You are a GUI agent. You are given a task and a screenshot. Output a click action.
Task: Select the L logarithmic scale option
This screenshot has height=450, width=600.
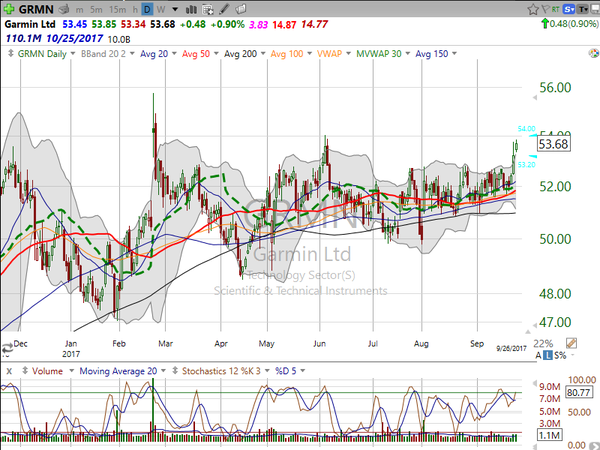click(548, 355)
